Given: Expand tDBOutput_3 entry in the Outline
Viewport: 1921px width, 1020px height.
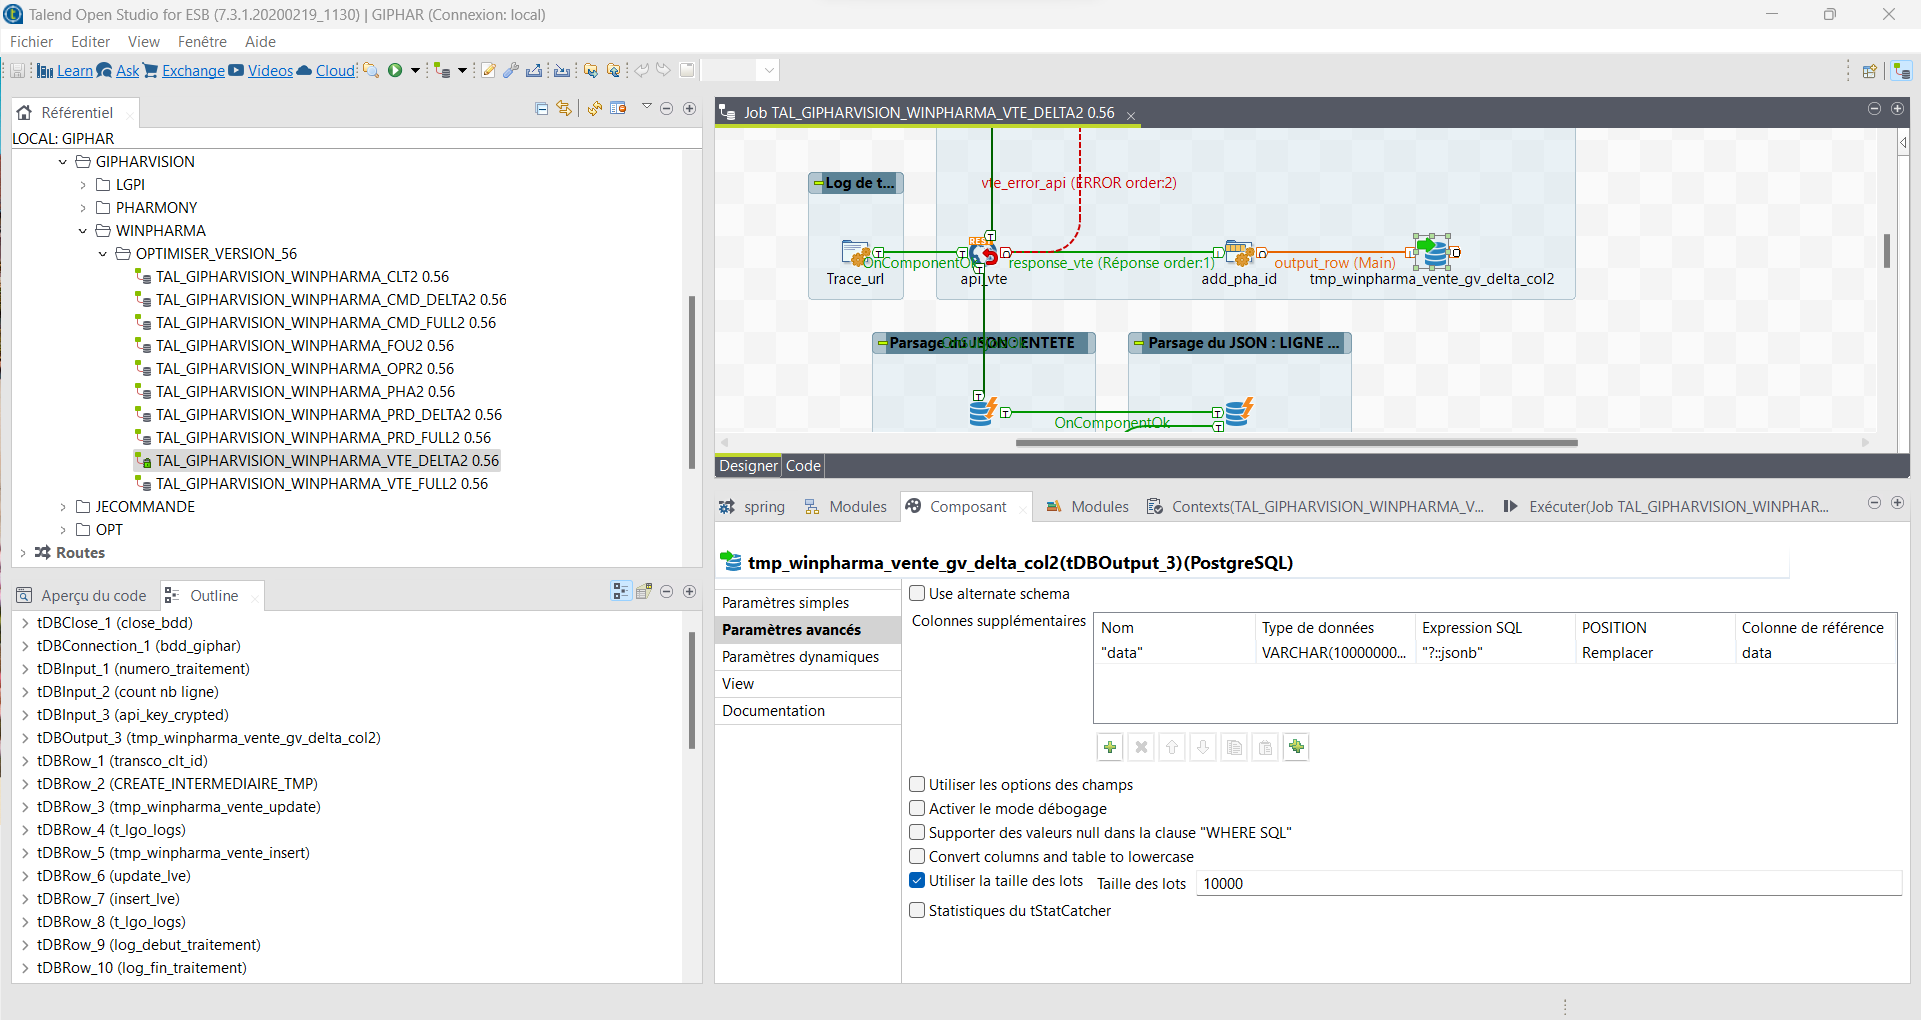Looking at the screenshot, I should pos(25,738).
